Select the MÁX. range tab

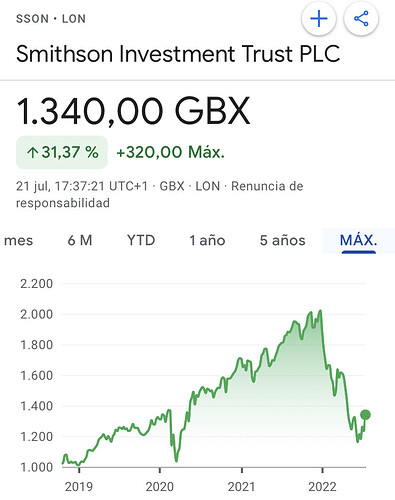[359, 241]
